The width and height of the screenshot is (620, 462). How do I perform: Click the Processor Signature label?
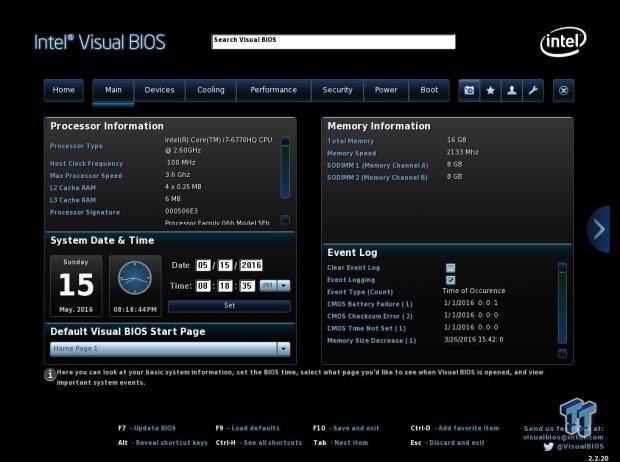(x=85, y=212)
